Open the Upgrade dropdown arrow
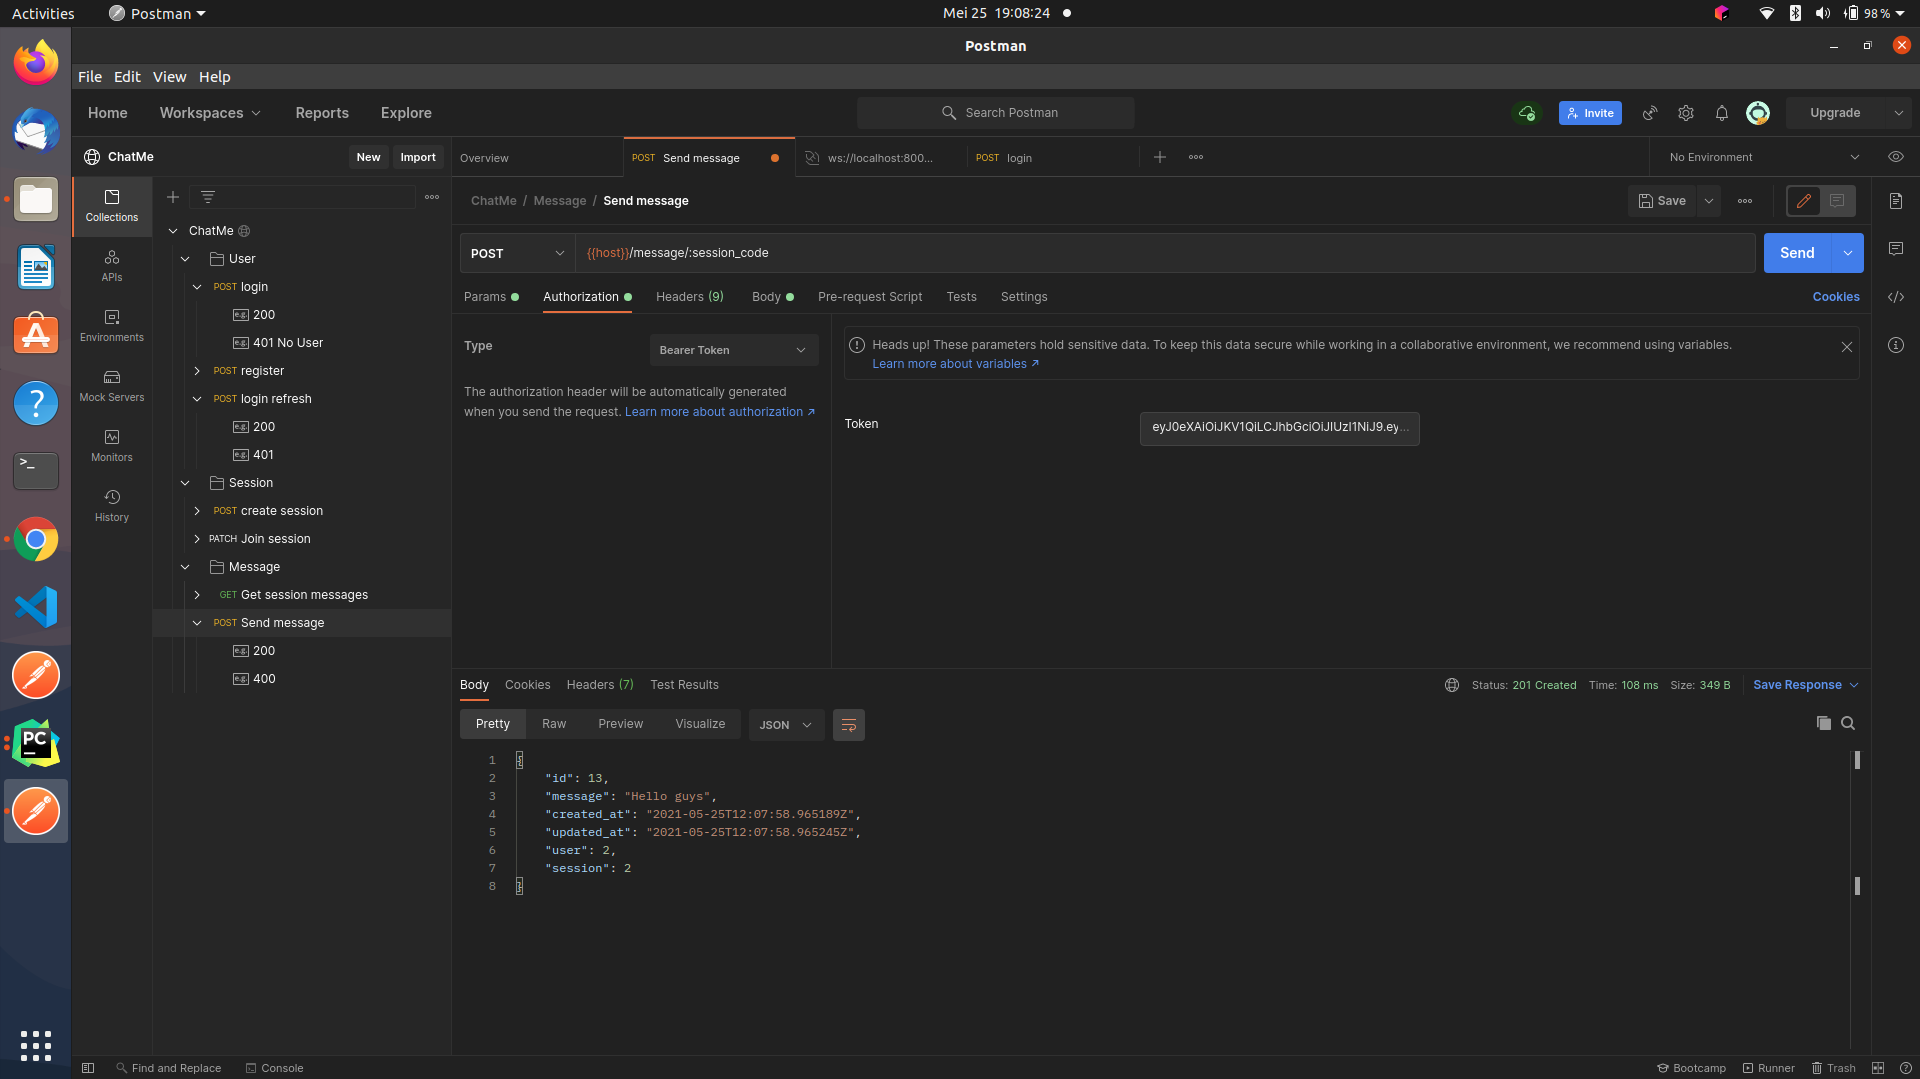The height and width of the screenshot is (1079, 1920). (x=1898, y=113)
